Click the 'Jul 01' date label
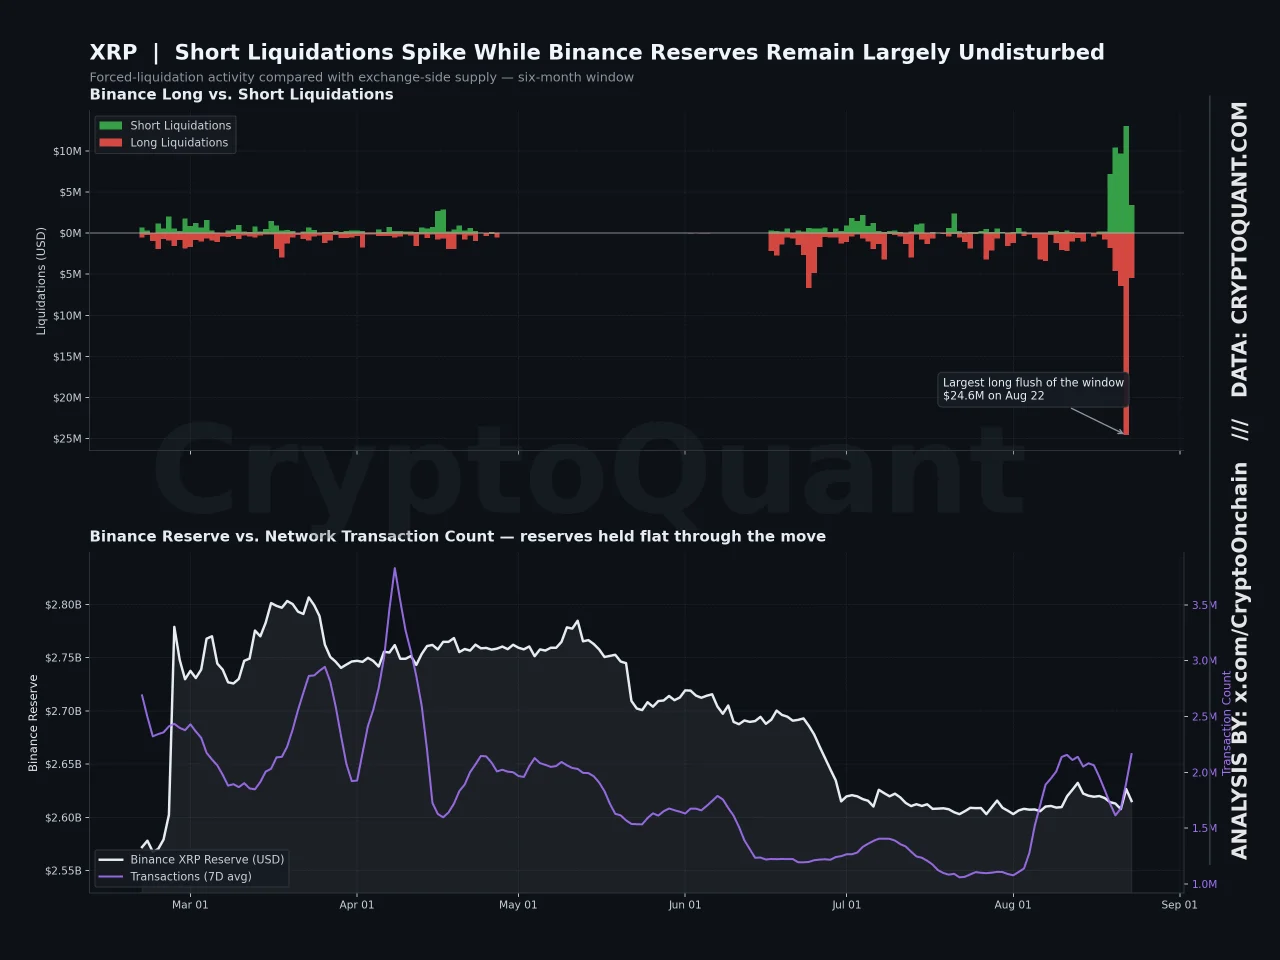Screen dimensions: 1280x960 tap(846, 905)
